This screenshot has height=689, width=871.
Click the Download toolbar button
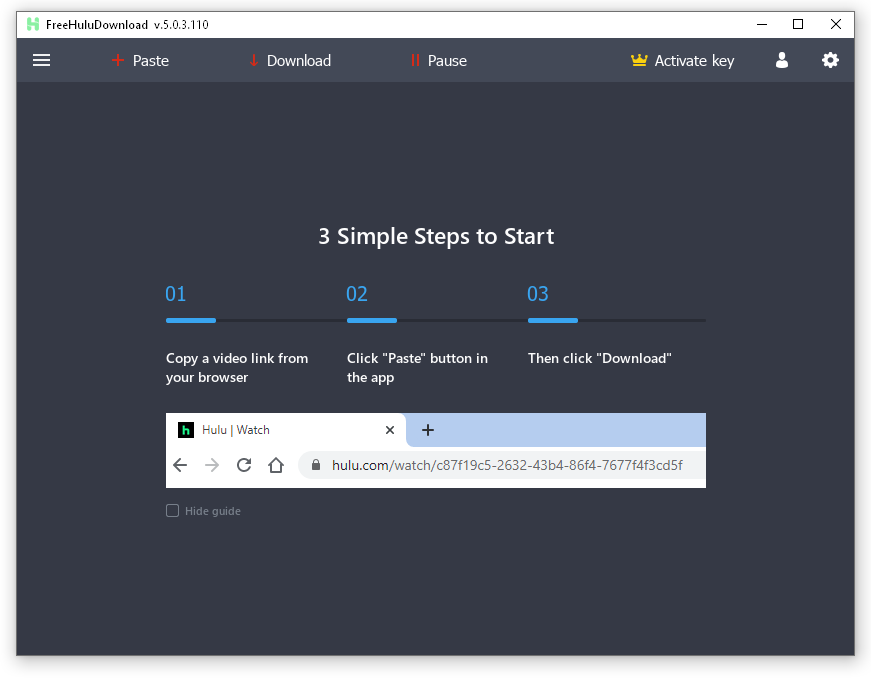(290, 61)
